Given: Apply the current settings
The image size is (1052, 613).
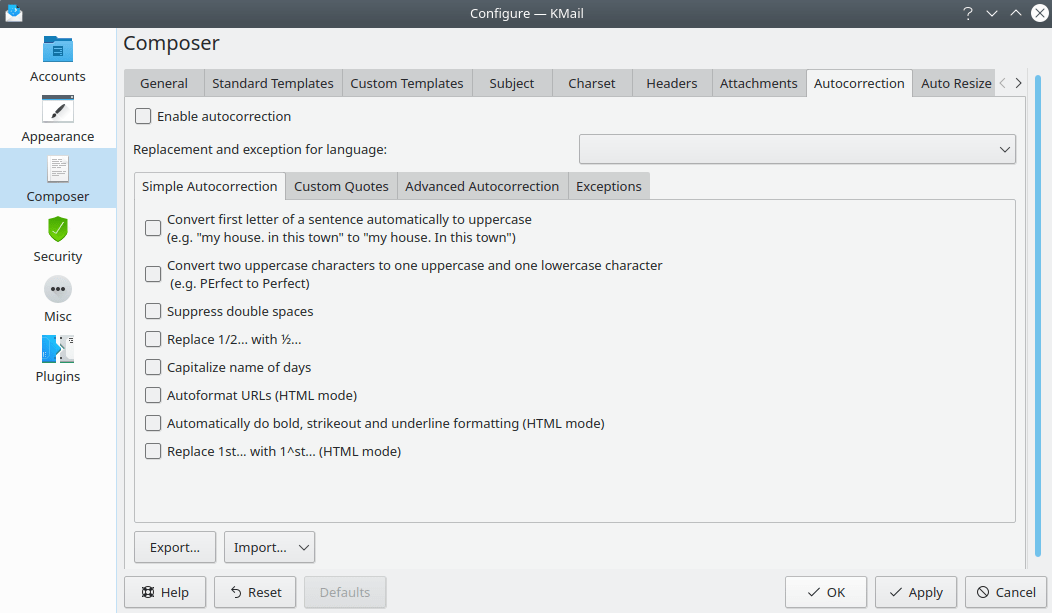Looking at the screenshot, I should point(915,592).
